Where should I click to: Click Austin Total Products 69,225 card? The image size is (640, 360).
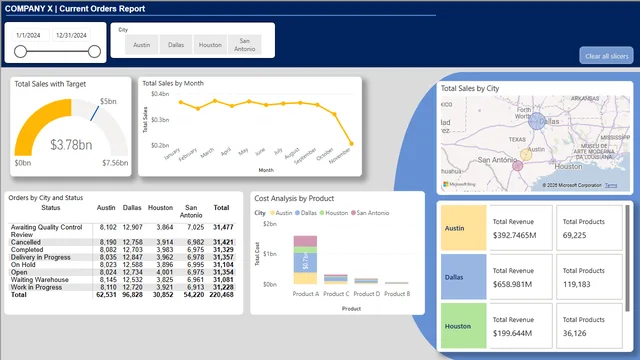pos(589,228)
